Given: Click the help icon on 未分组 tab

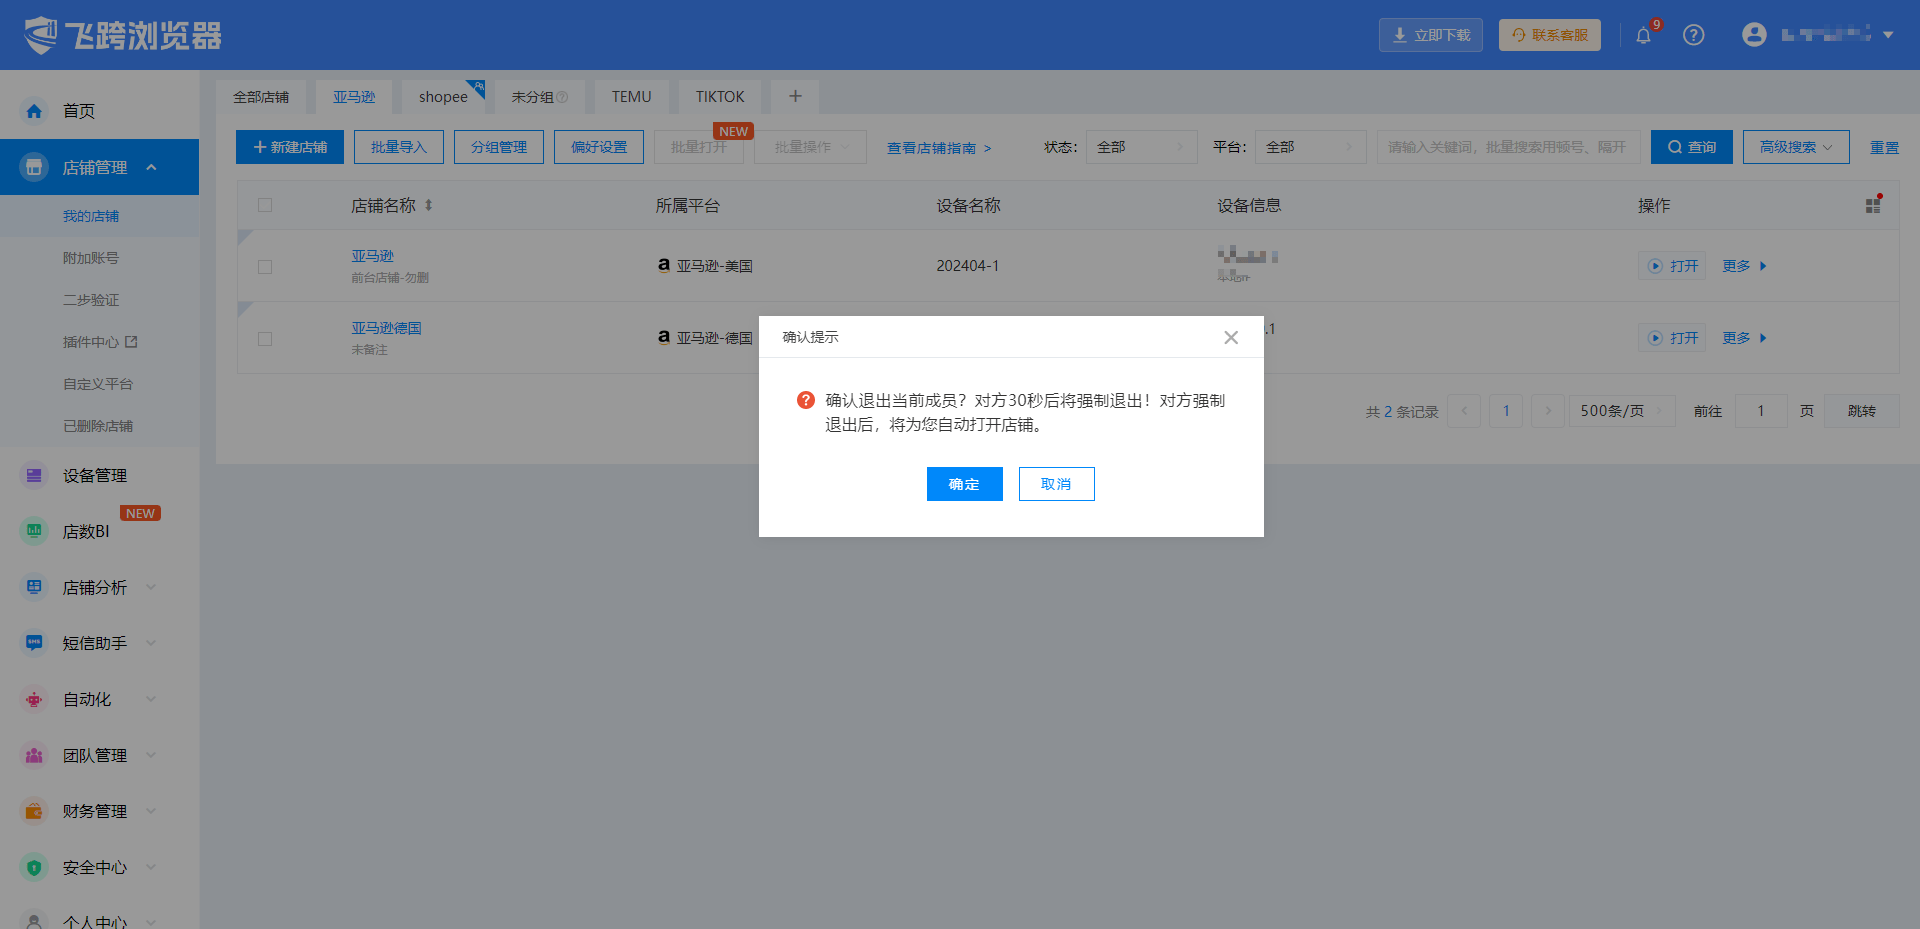Looking at the screenshot, I should [x=562, y=97].
